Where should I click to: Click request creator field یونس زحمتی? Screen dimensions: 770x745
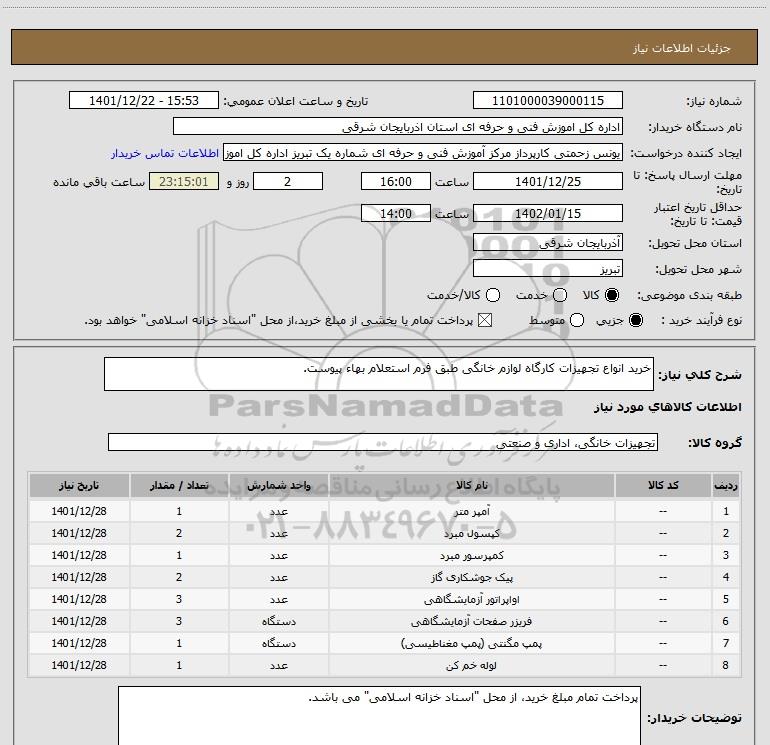coord(423,153)
